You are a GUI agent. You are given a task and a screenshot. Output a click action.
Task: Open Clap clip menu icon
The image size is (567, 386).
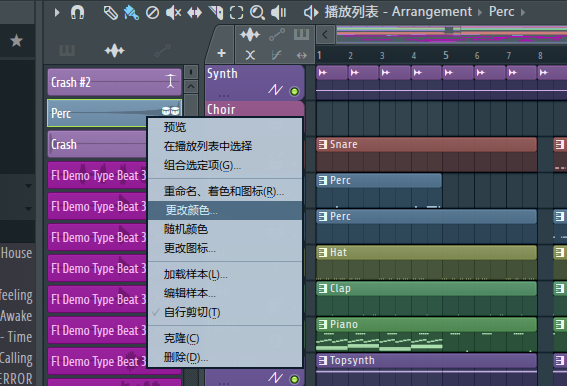click(x=322, y=288)
